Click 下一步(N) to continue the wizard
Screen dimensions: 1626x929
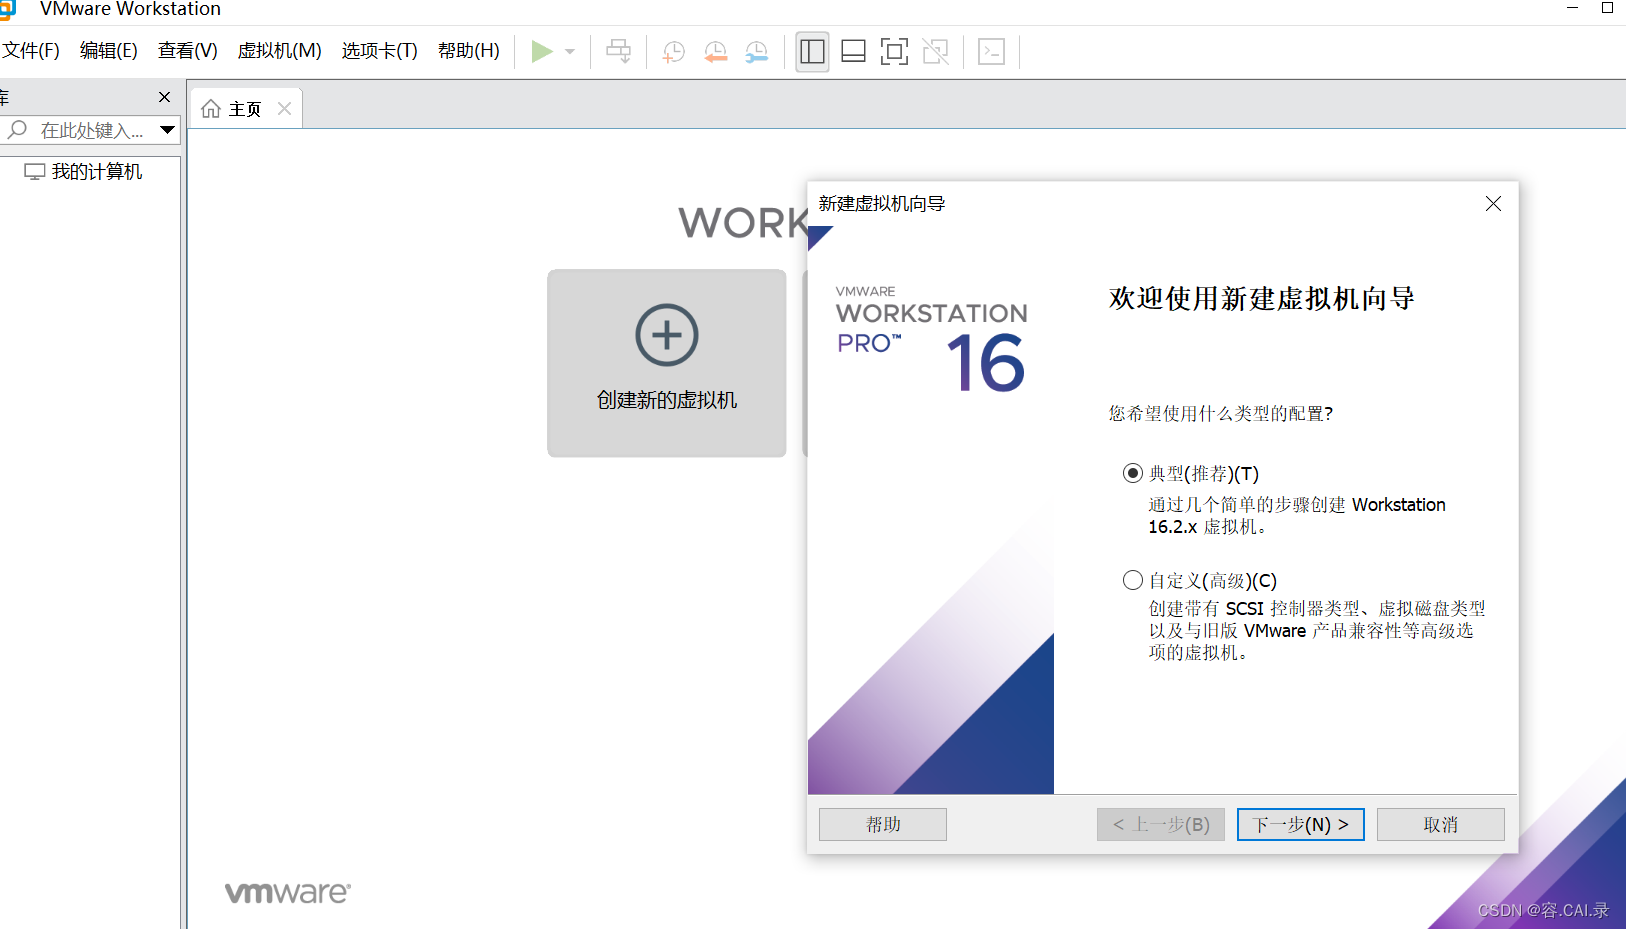click(x=1301, y=824)
